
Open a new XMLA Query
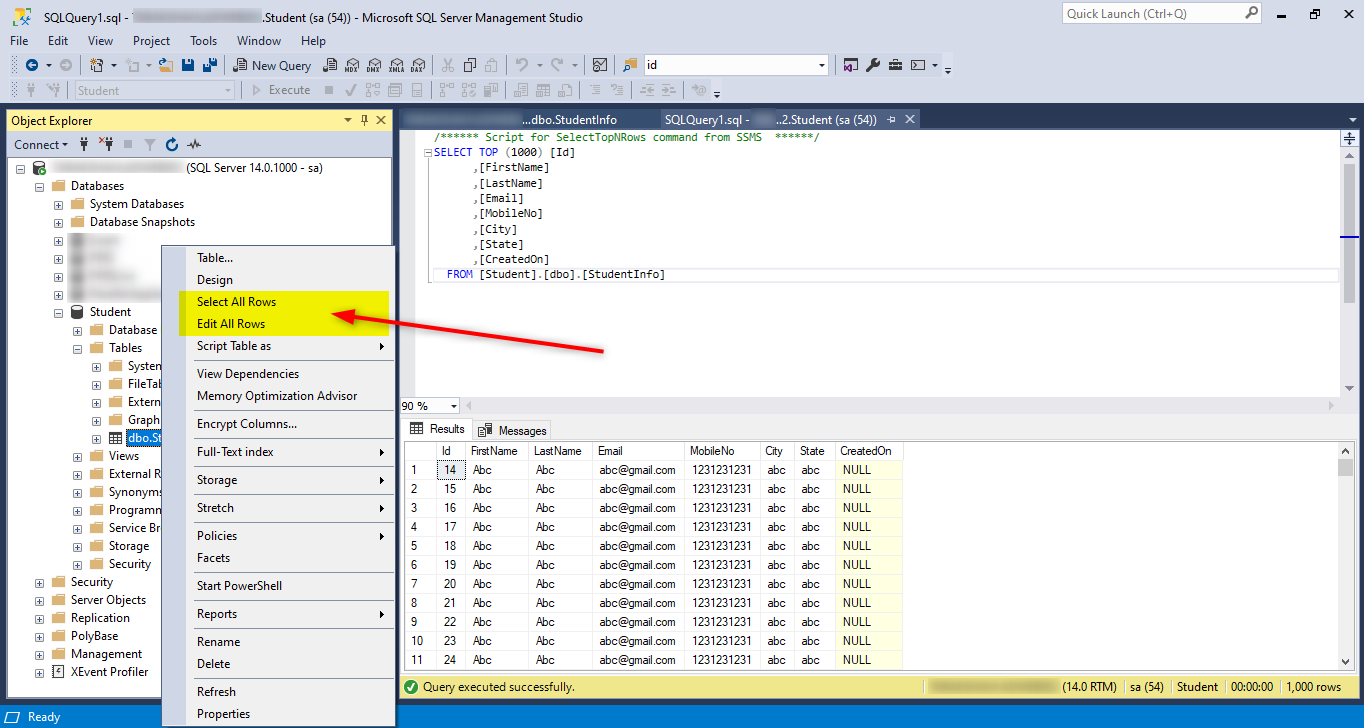tap(397, 64)
